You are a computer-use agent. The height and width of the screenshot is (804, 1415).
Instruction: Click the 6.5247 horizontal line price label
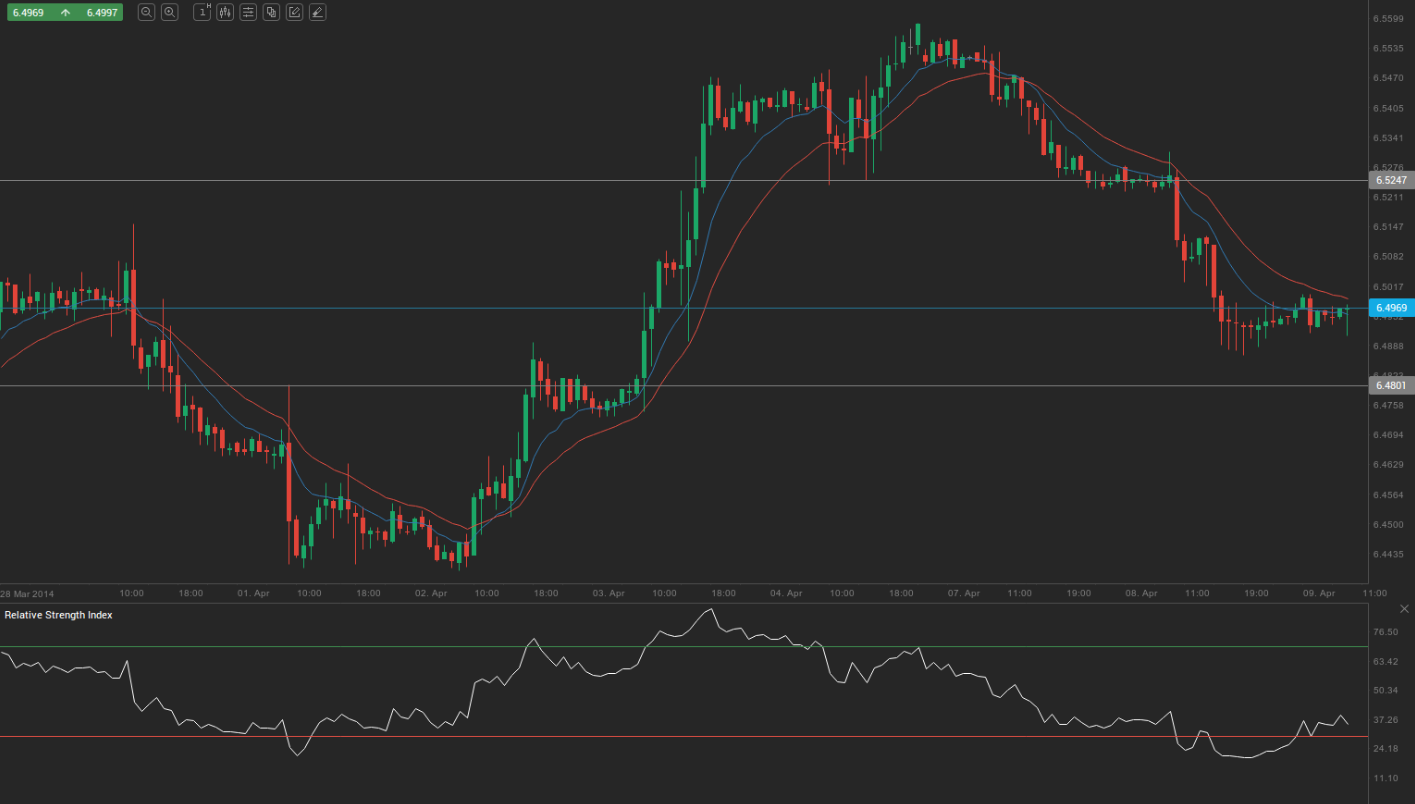tap(1390, 181)
